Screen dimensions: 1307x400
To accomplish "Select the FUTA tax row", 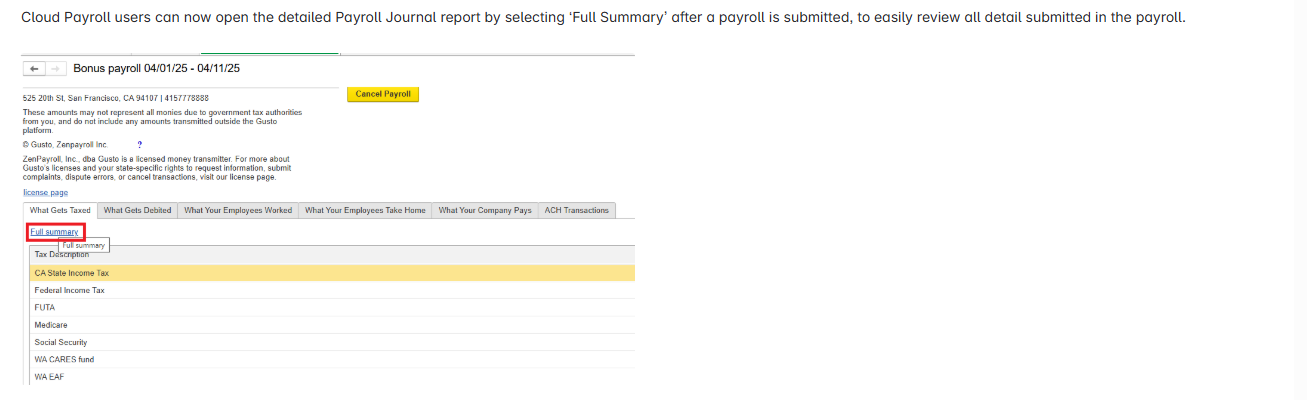I will (x=331, y=307).
